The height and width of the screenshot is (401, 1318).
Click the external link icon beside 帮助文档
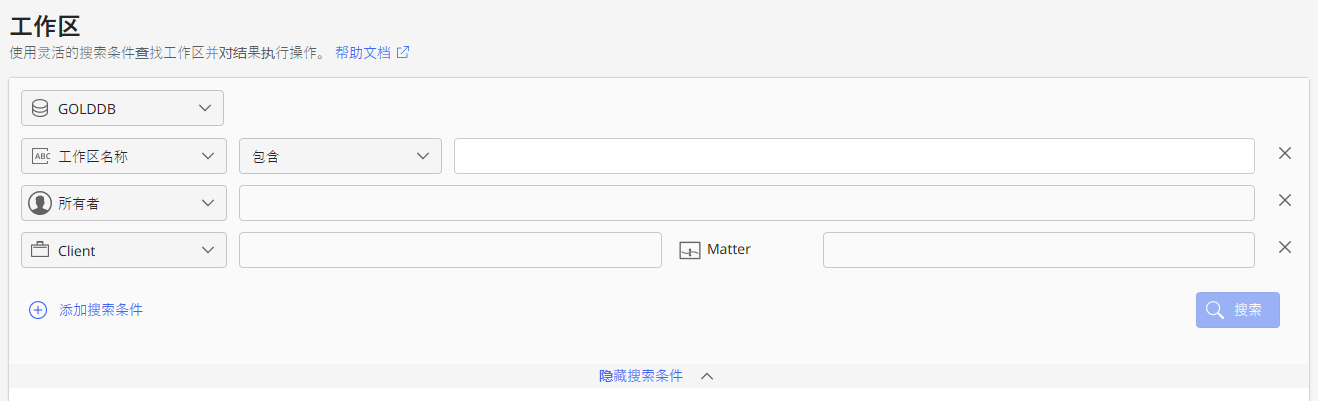pyautogui.click(x=403, y=52)
